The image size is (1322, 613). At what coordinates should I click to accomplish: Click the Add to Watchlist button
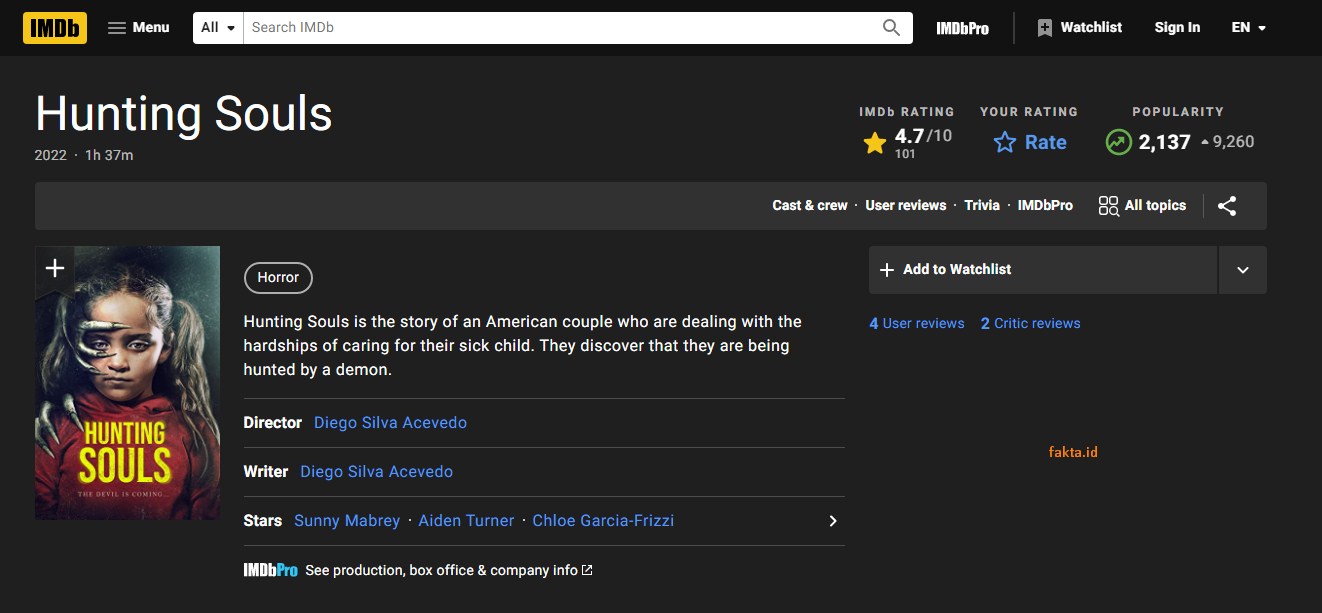[1043, 270]
